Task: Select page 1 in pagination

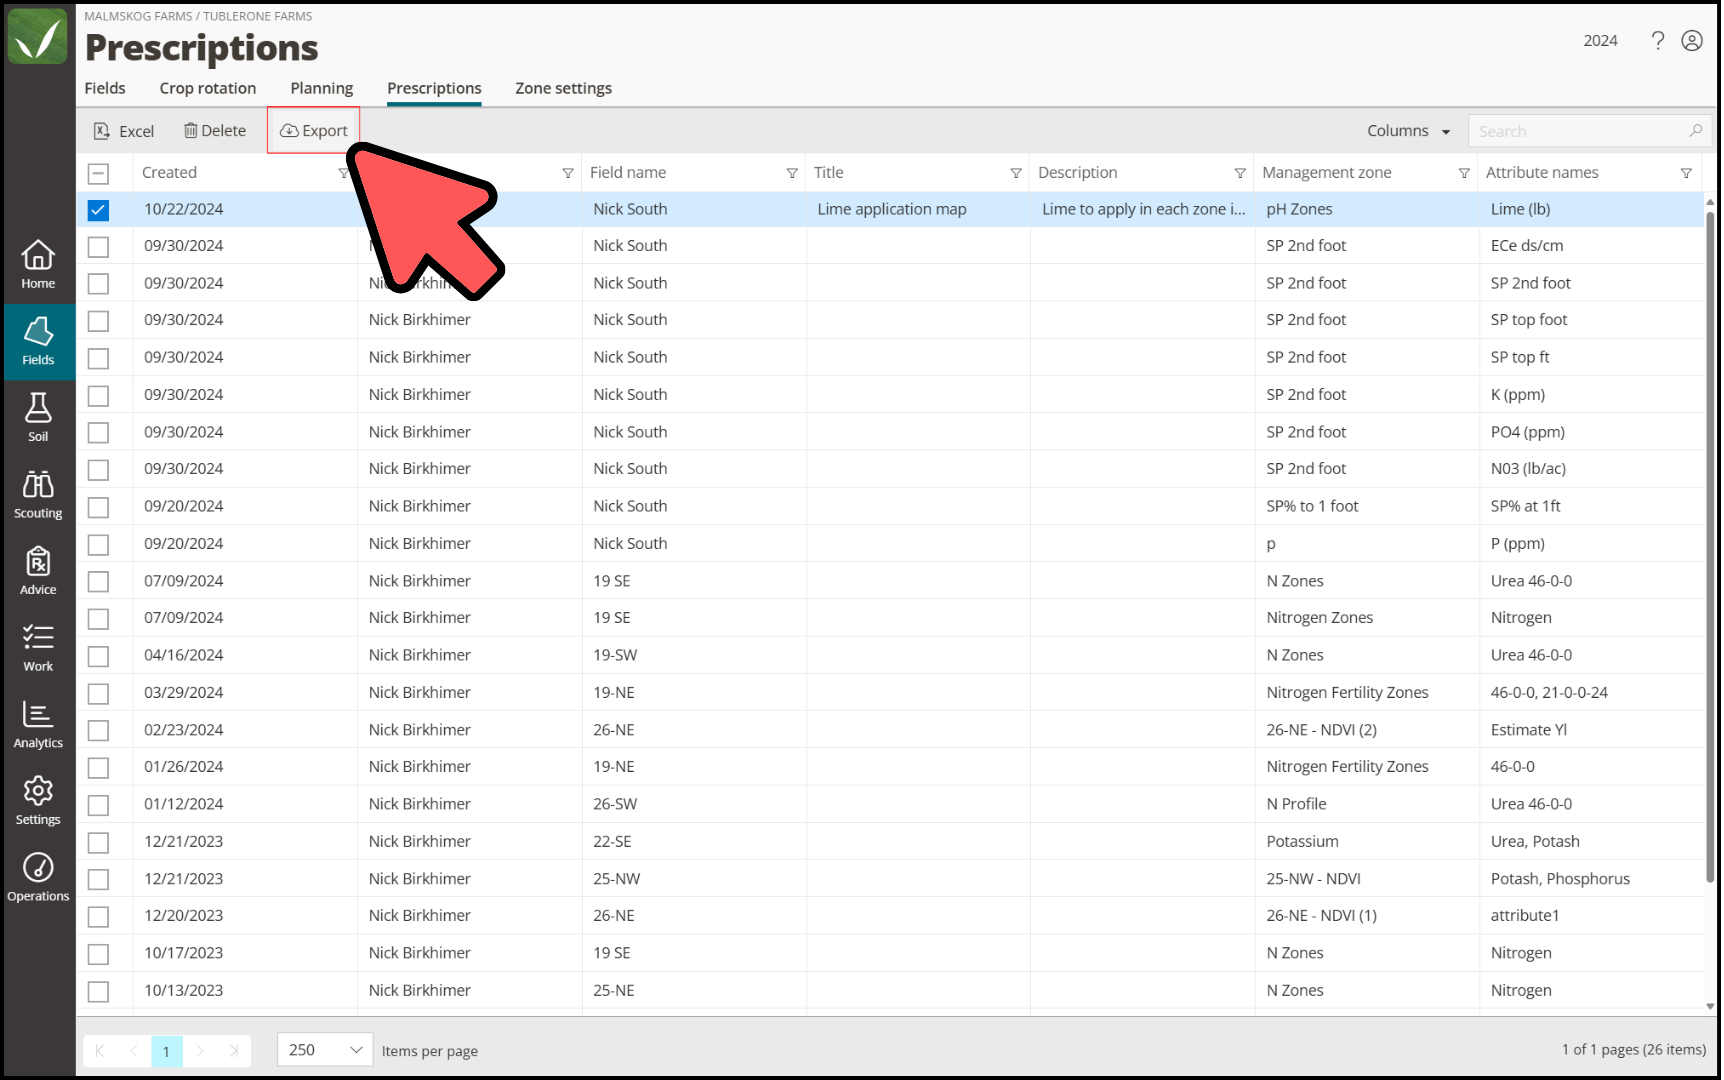Action: (x=166, y=1051)
